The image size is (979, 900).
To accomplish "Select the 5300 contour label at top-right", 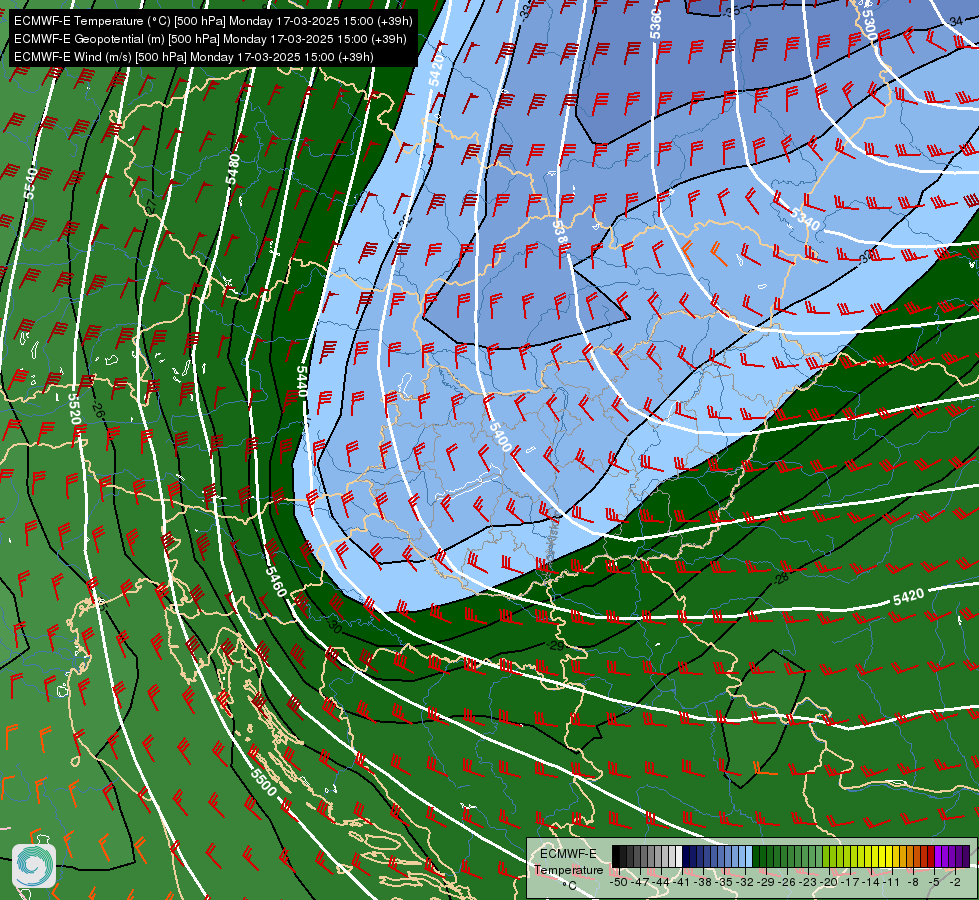I will [x=868, y=24].
